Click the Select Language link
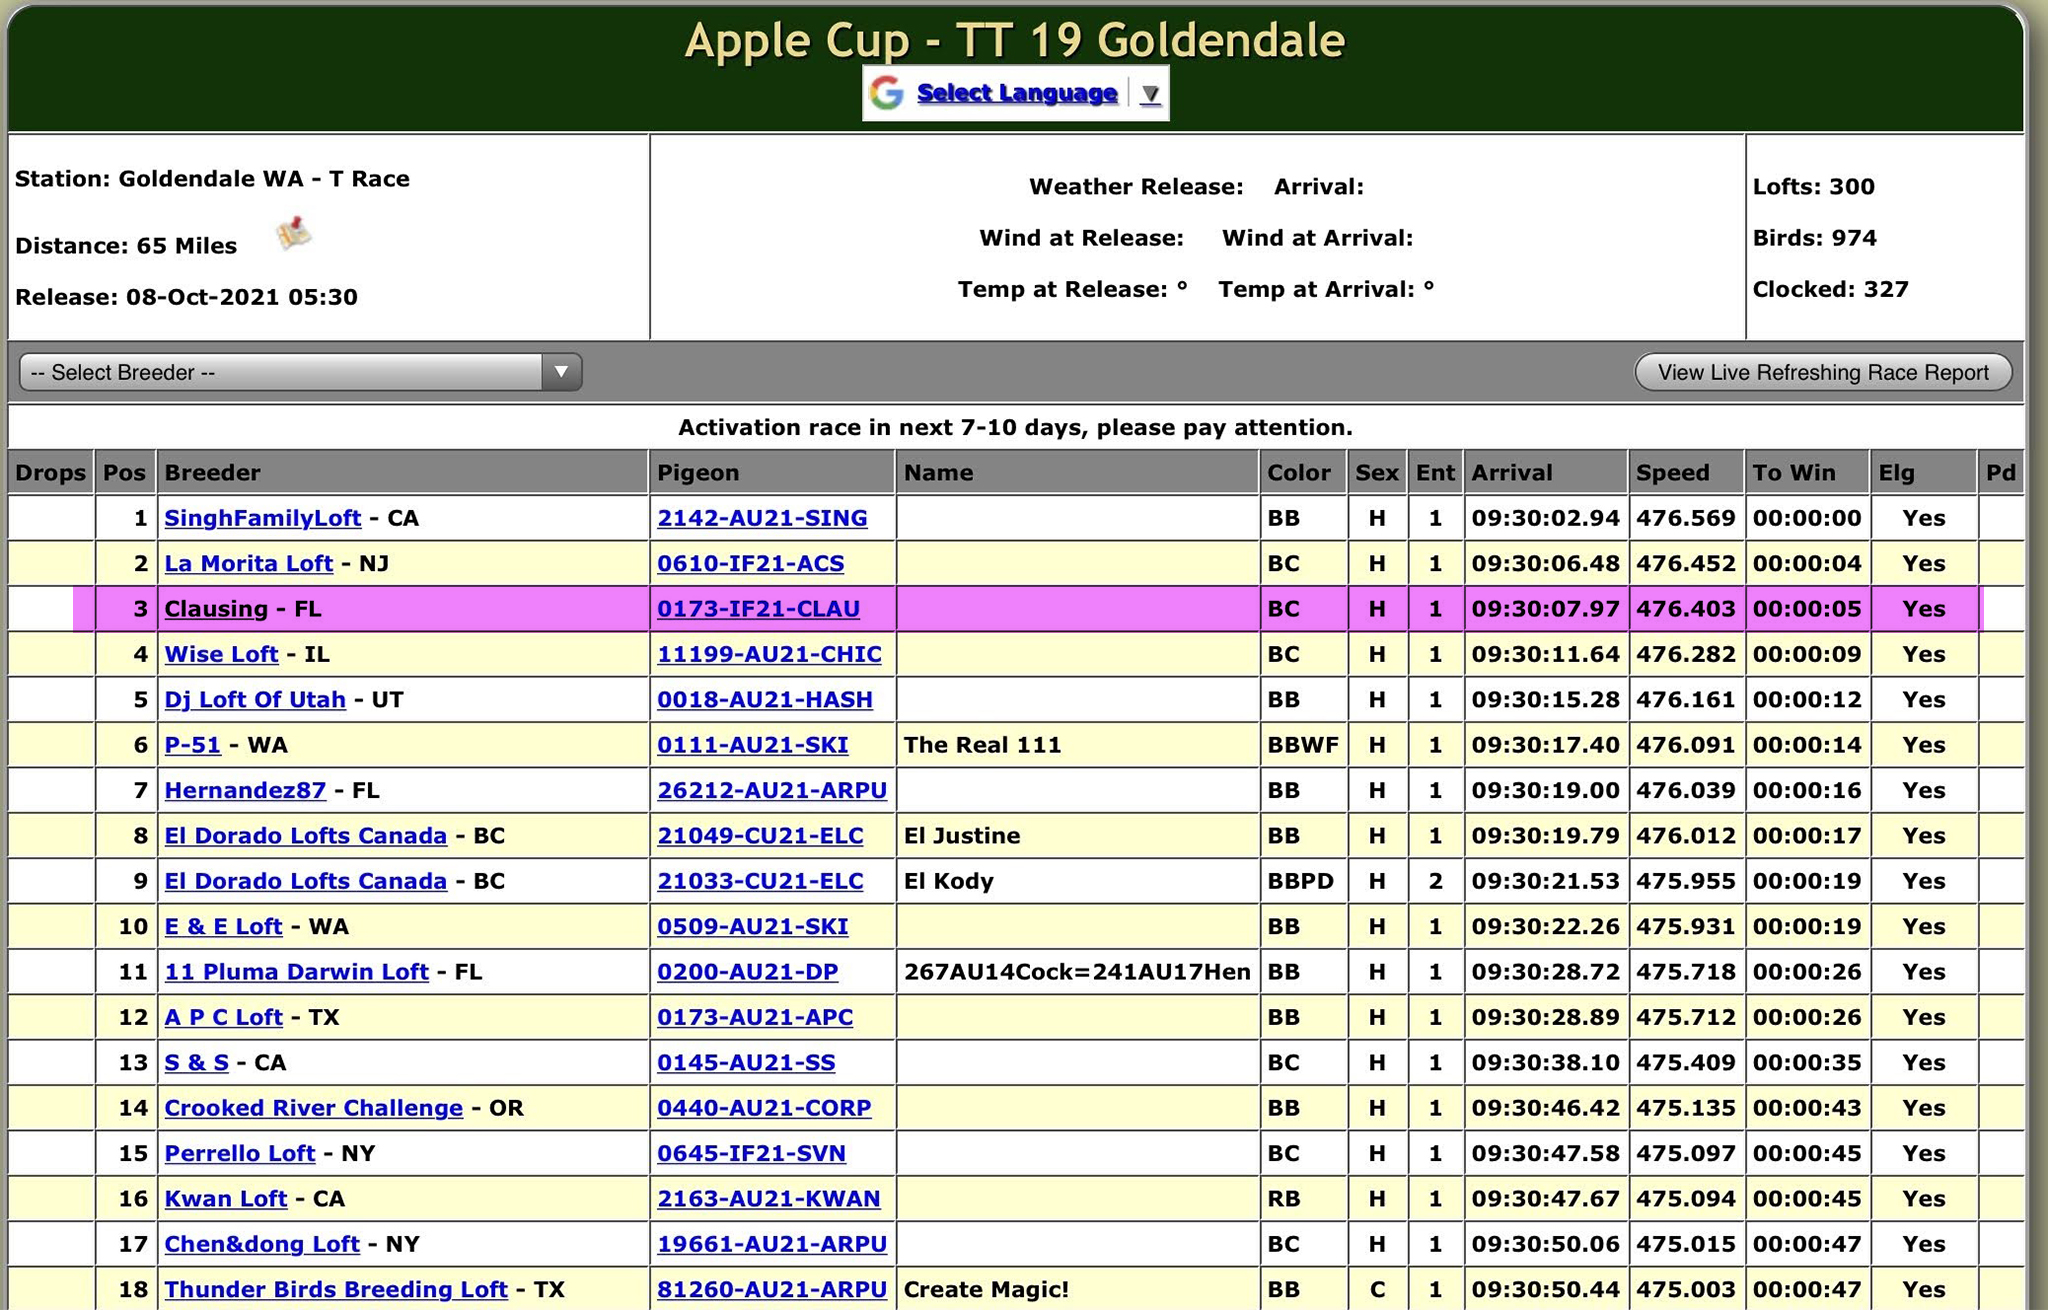The height and width of the screenshot is (1310, 2048). (x=1016, y=93)
